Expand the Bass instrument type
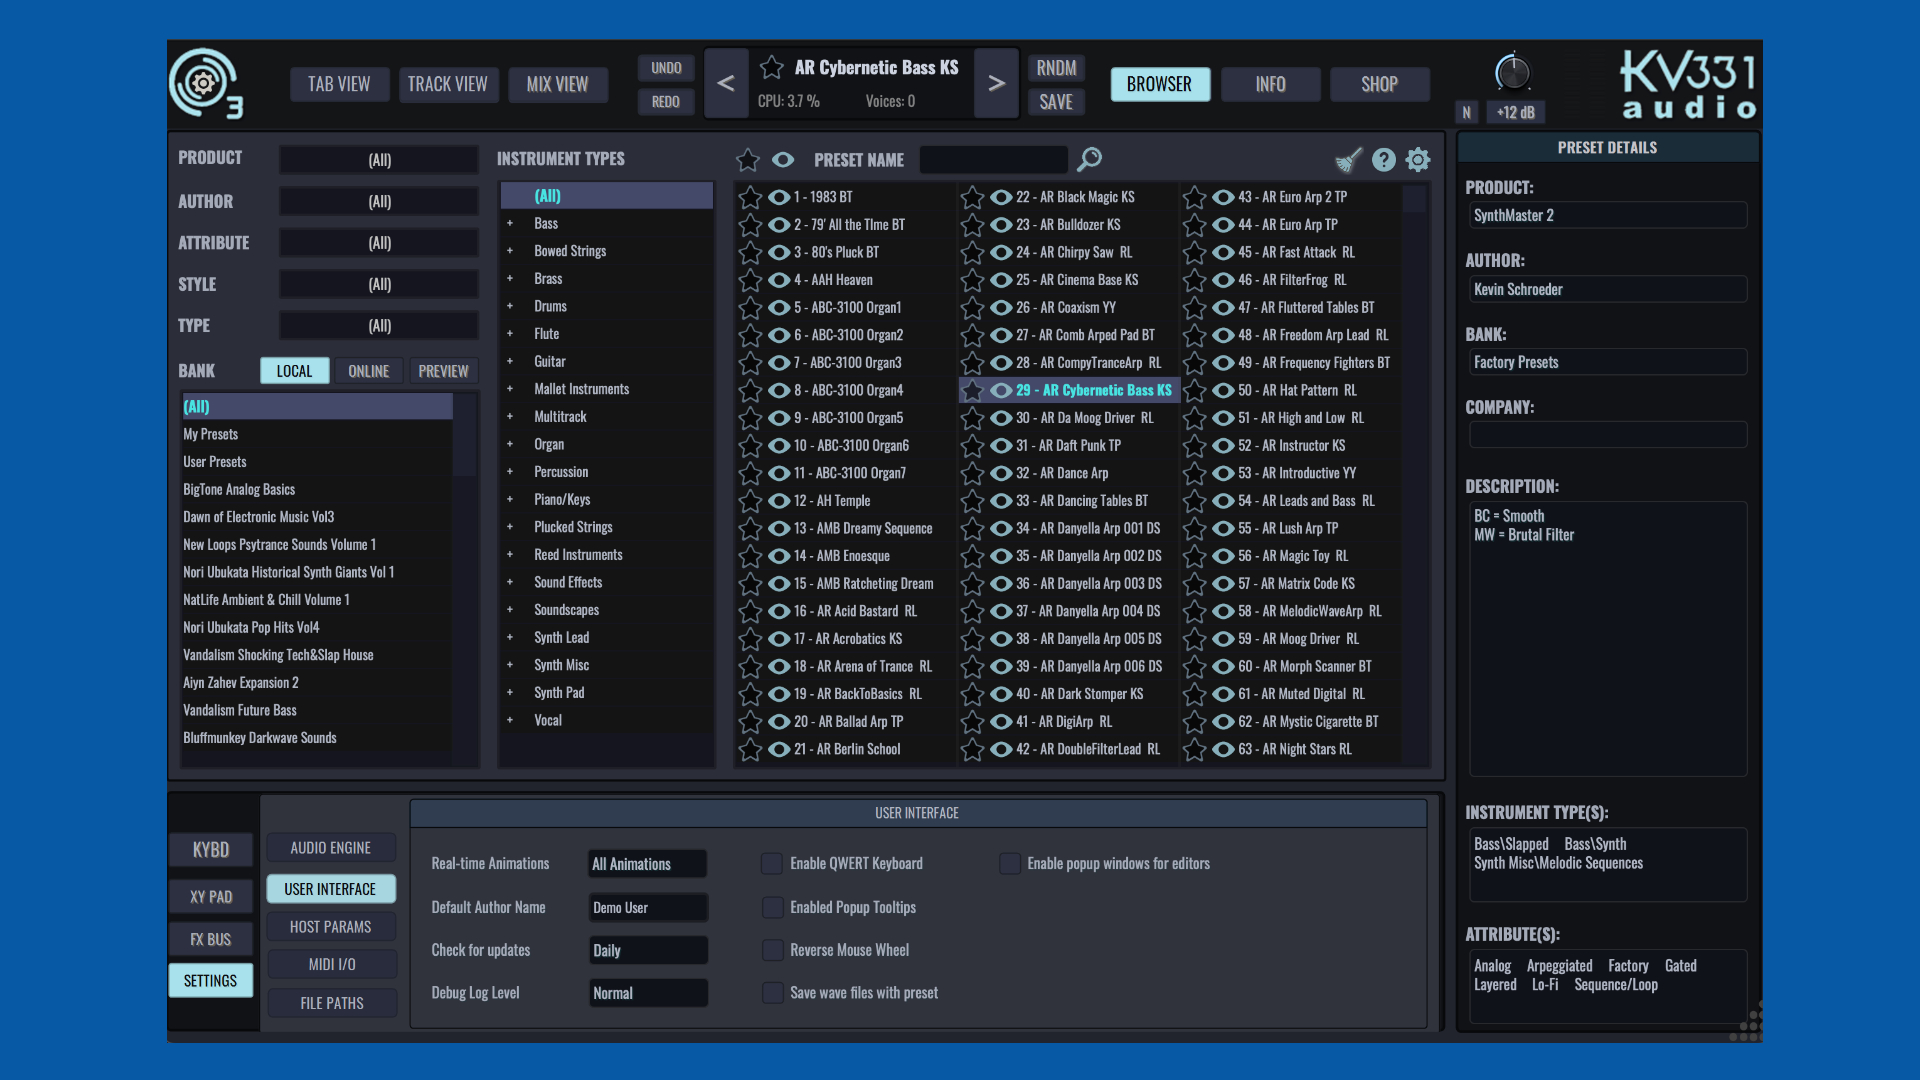1920x1080 pixels. [x=510, y=224]
